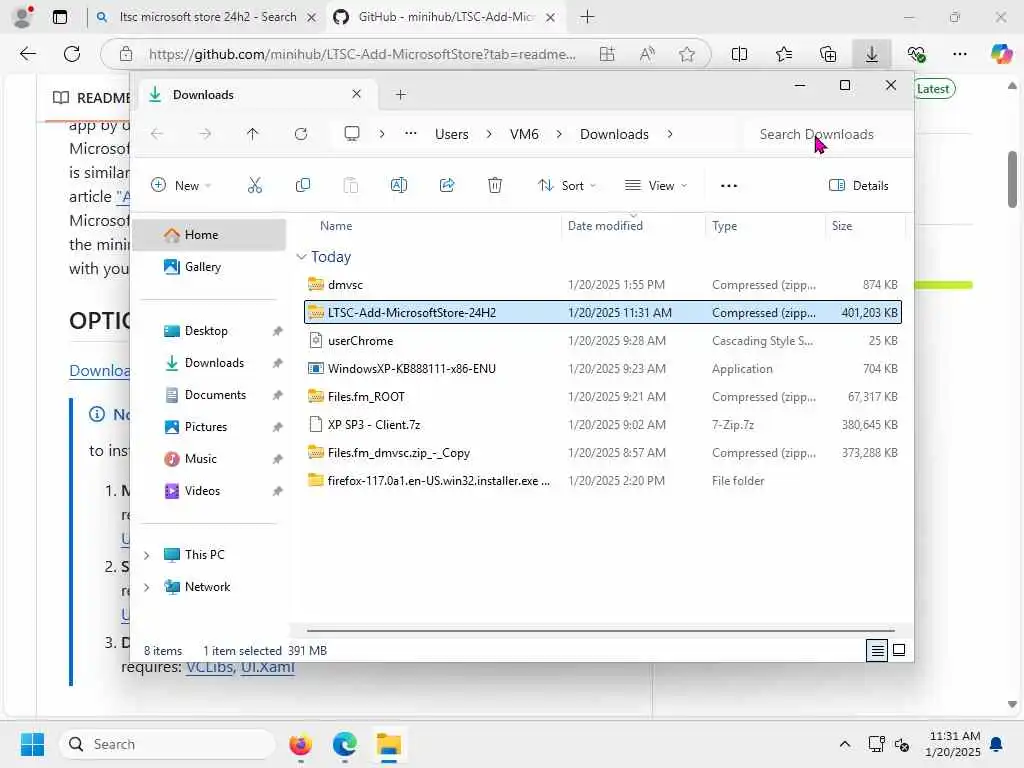Select the dmvsc zip file
1024x768 pixels.
pos(602,285)
